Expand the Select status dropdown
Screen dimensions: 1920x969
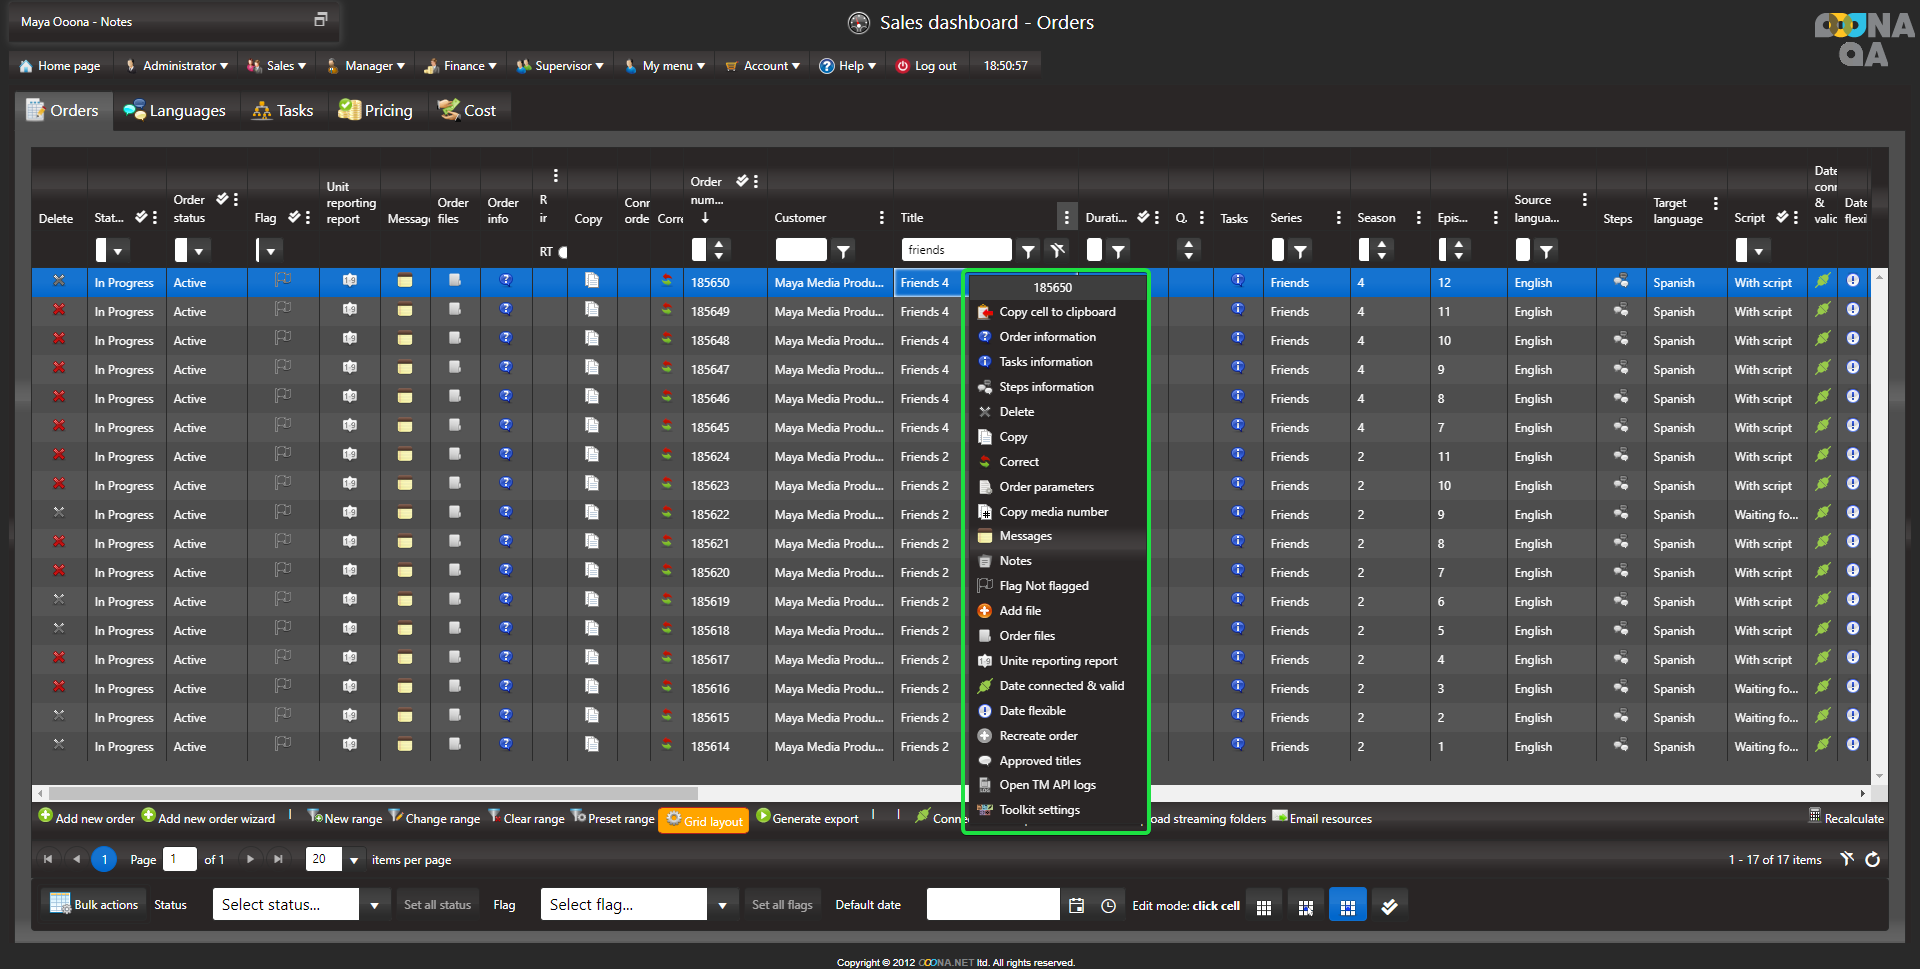(374, 905)
